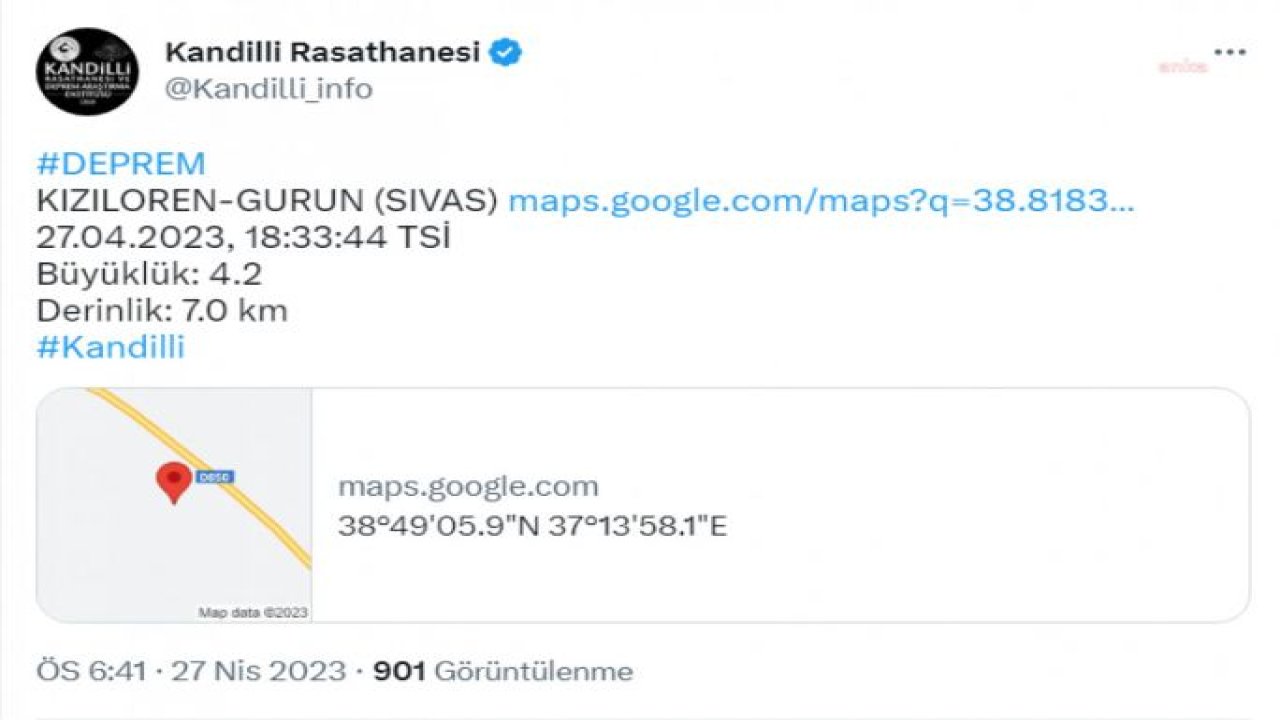The height and width of the screenshot is (720, 1280).
Task: Click the Map data ©2023 attribution
Action: point(253,612)
